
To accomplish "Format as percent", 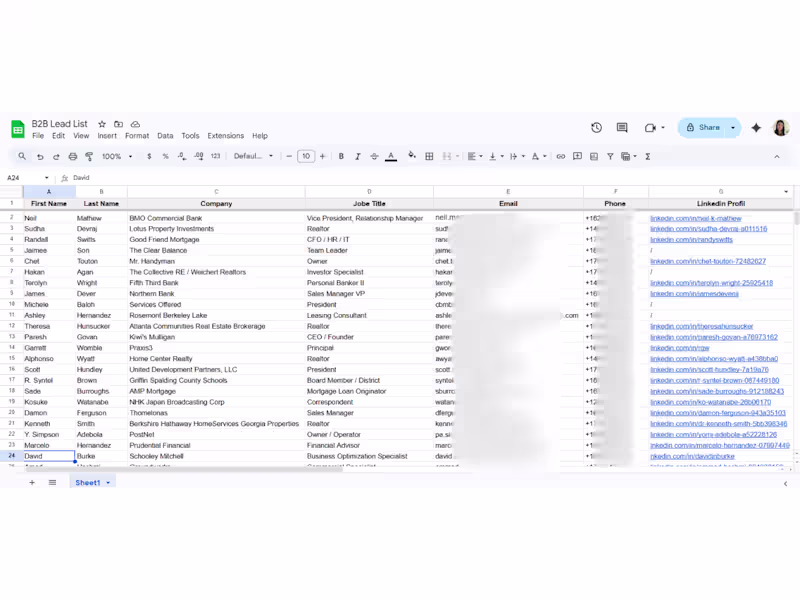I will 165,157.
